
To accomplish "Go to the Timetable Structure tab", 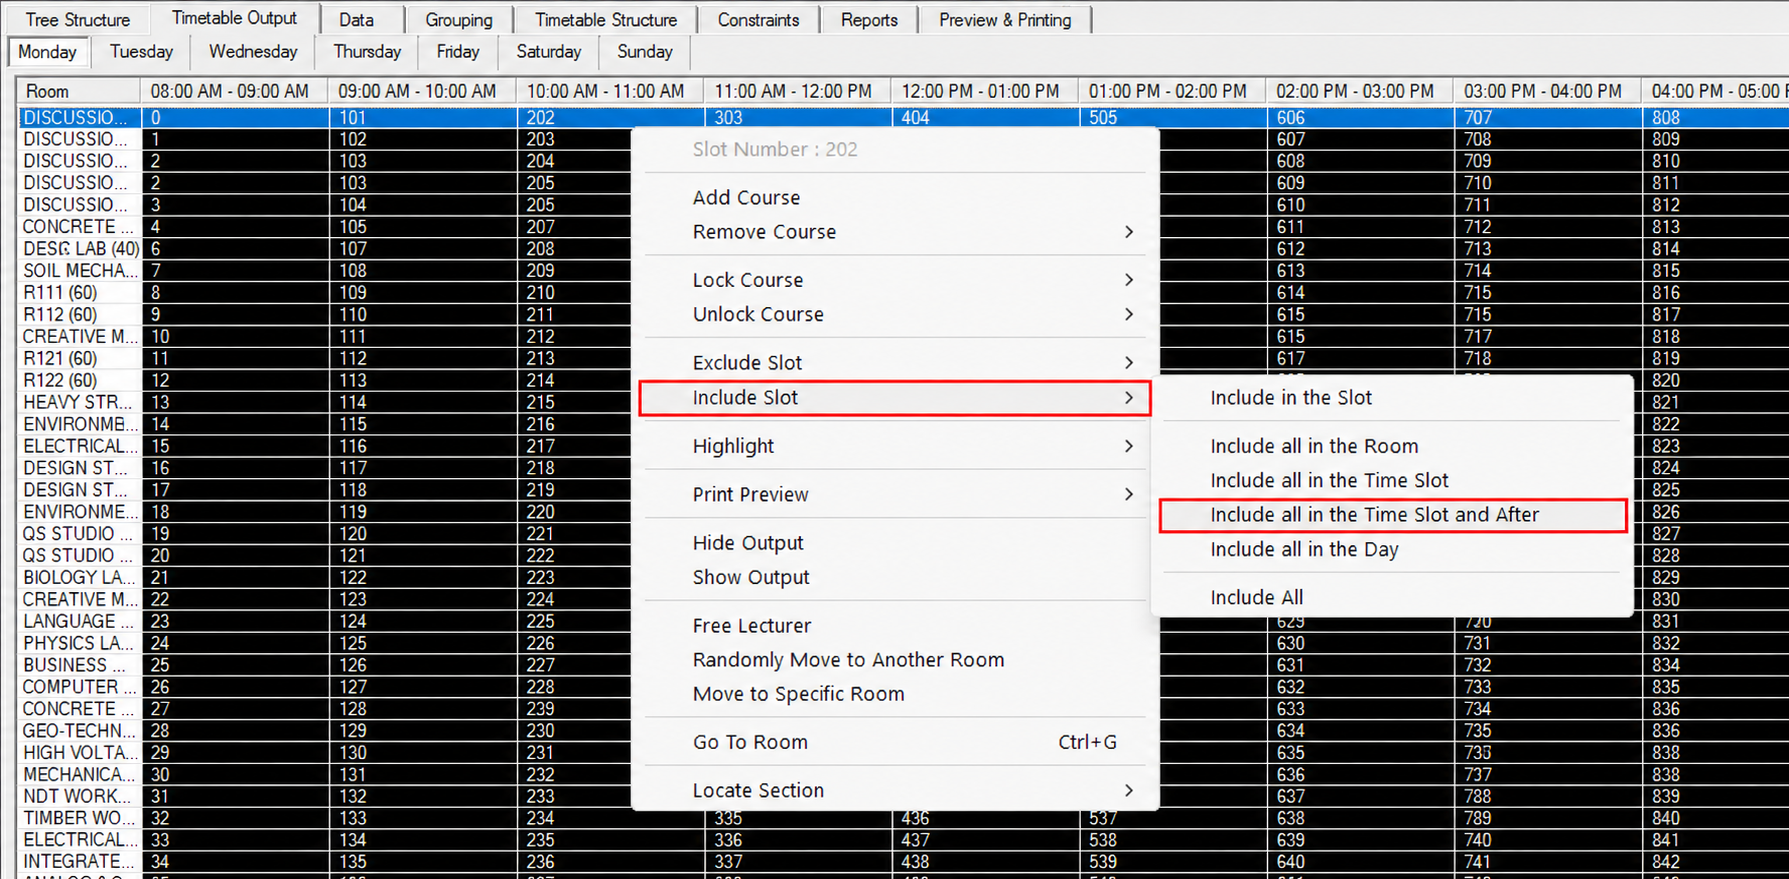I will (606, 20).
